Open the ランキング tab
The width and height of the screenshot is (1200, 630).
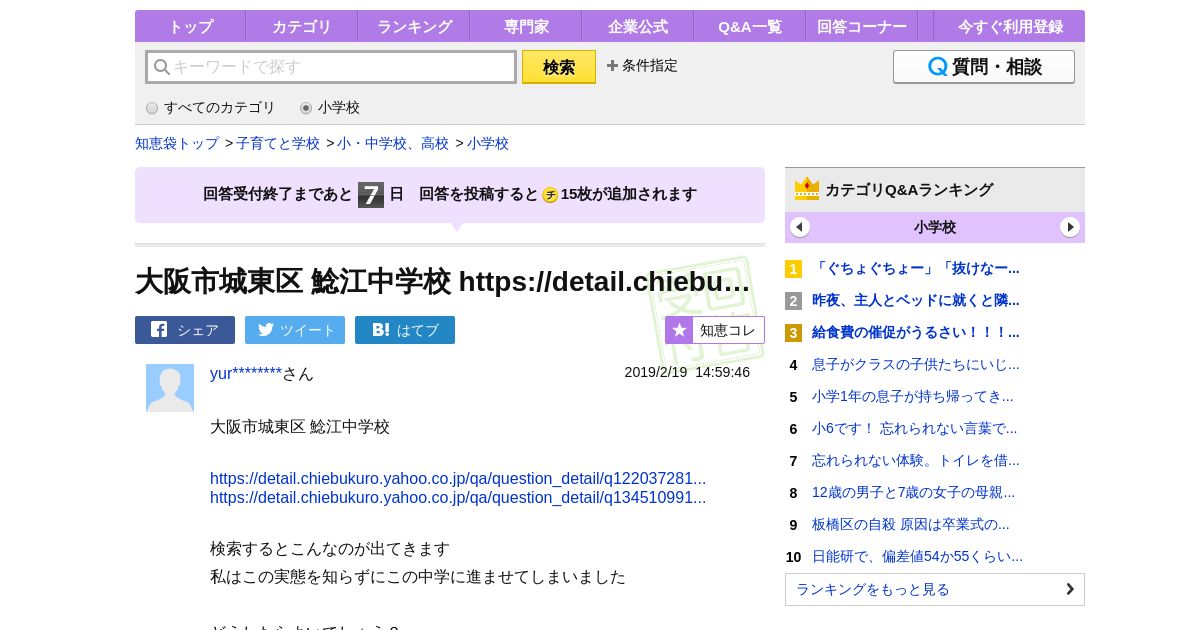tap(414, 27)
